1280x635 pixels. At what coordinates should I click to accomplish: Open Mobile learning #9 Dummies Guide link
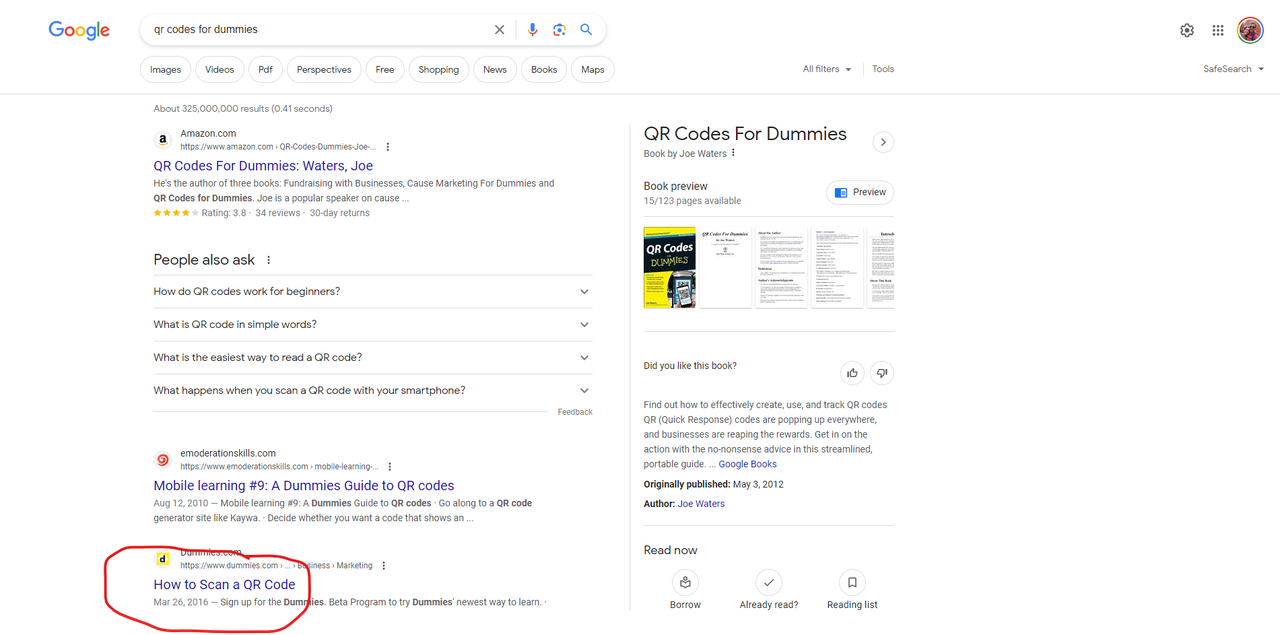pyautogui.click(x=304, y=486)
